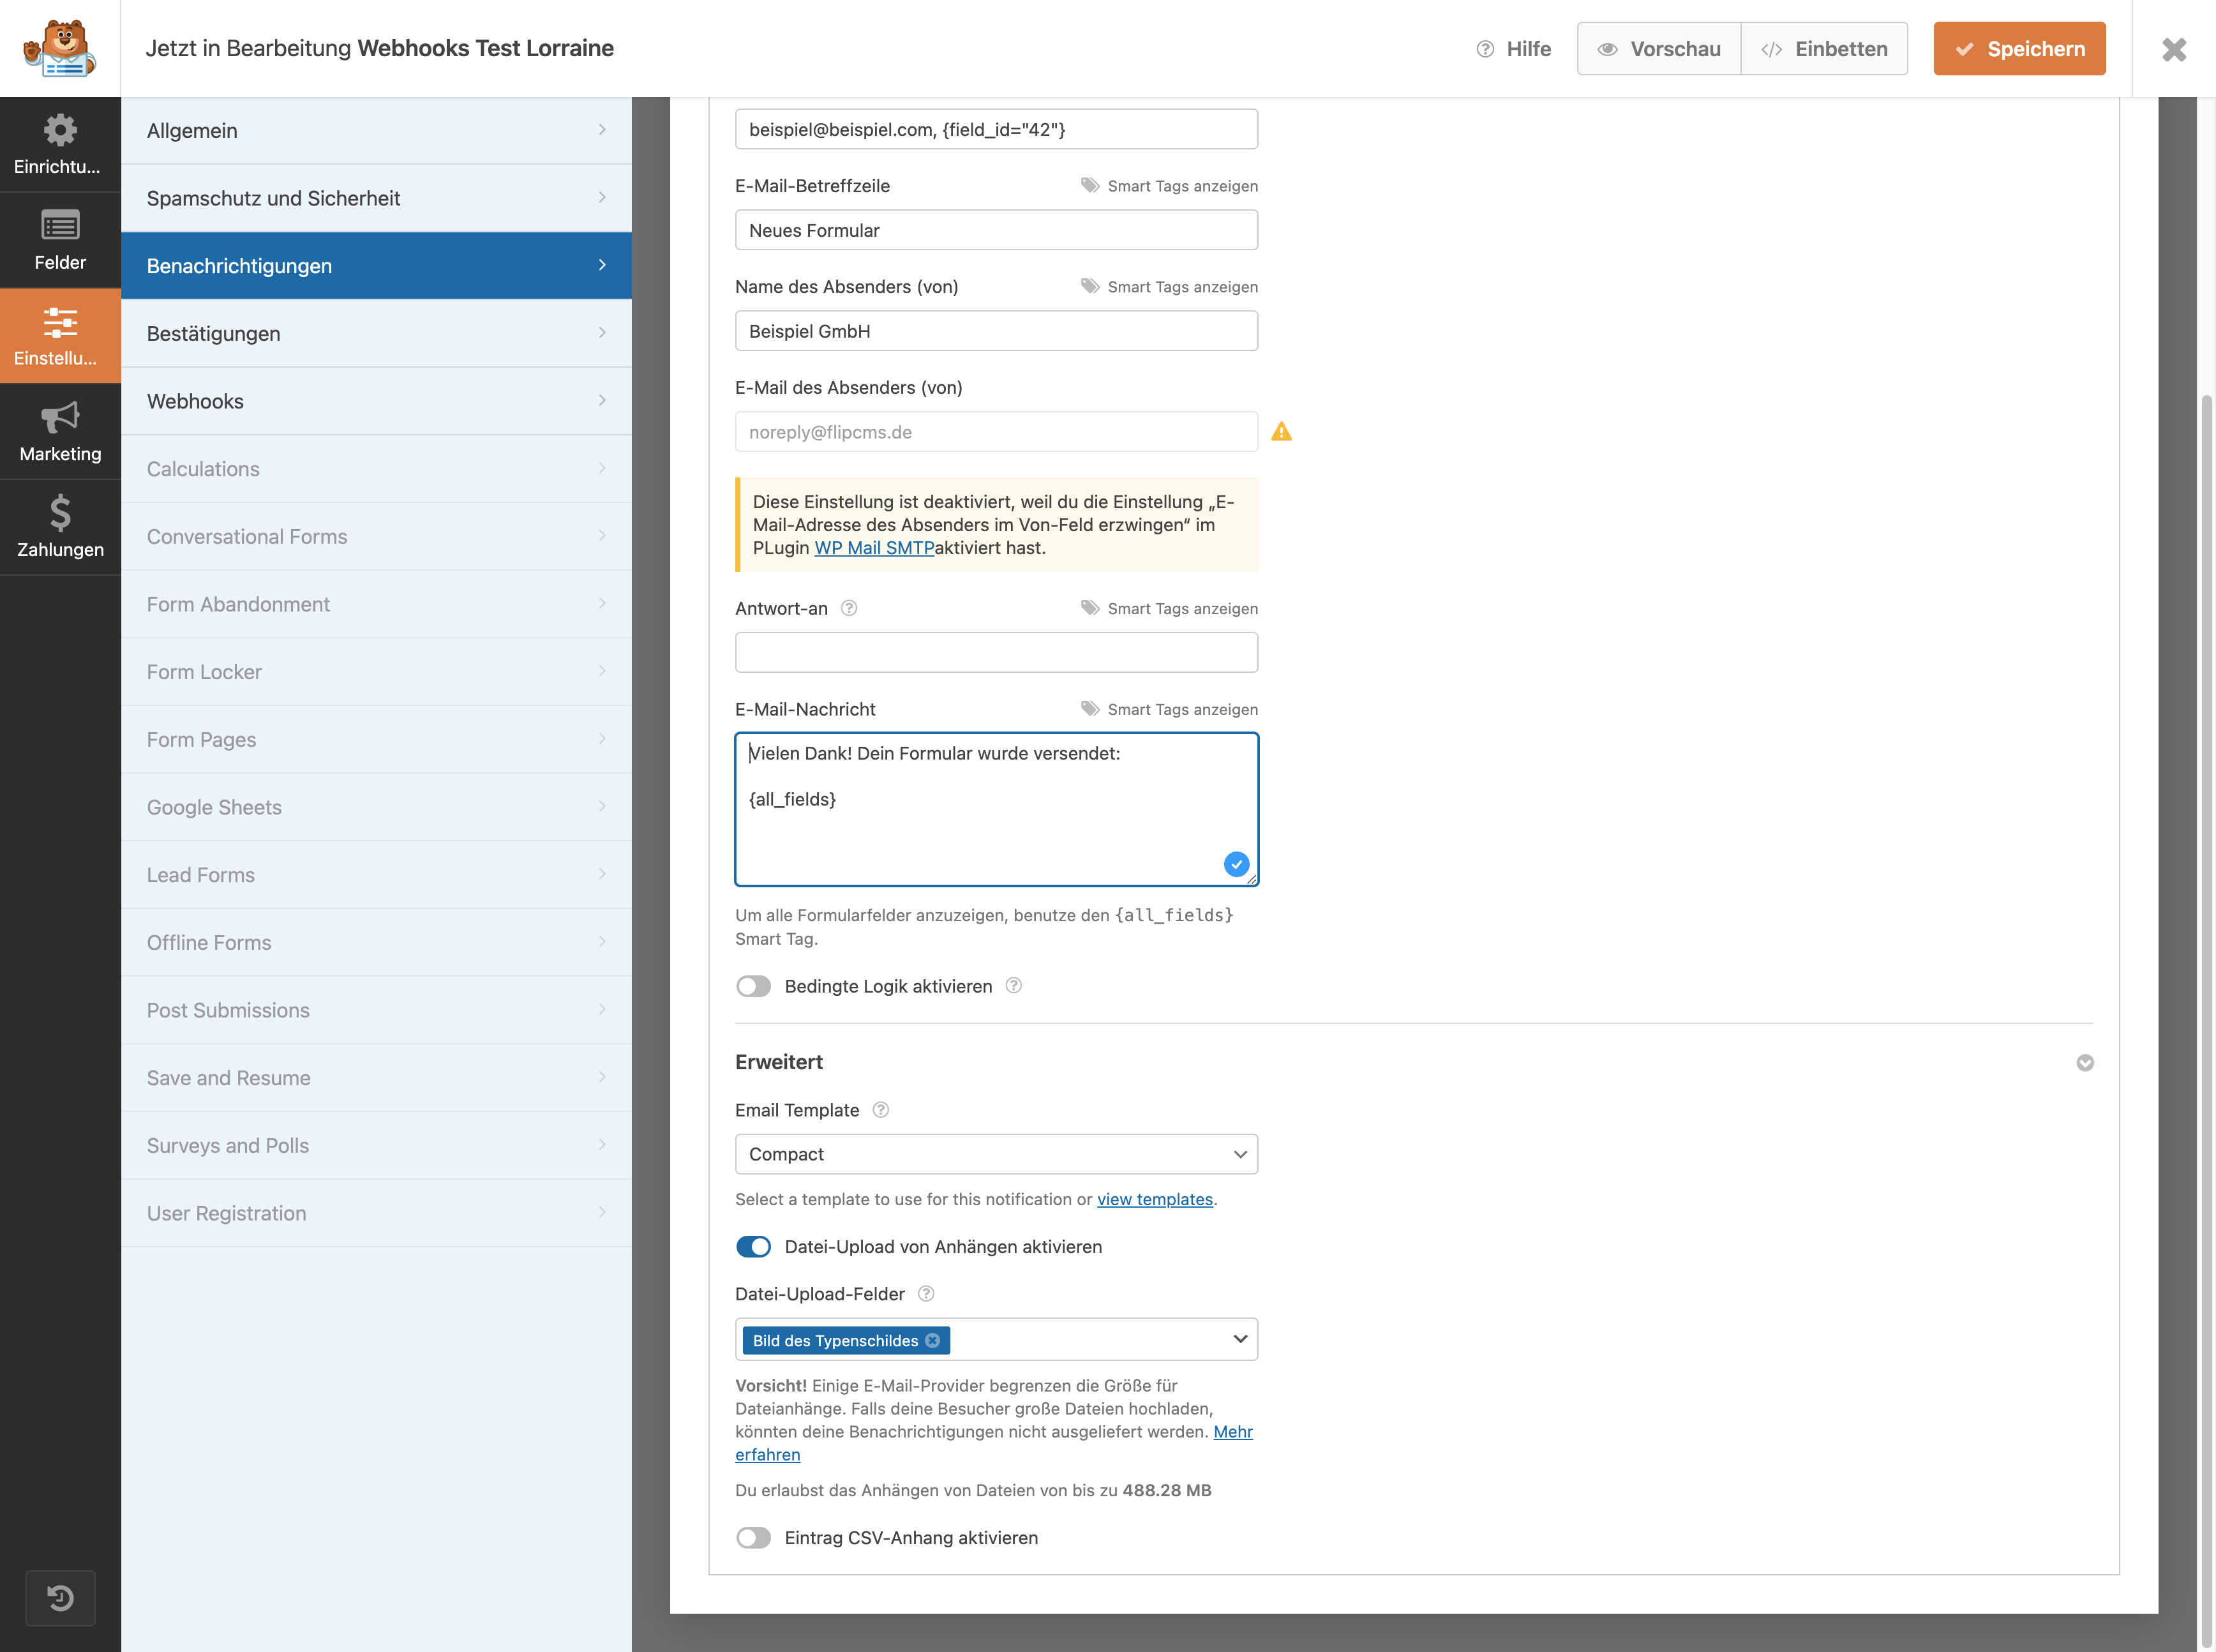Image resolution: width=2216 pixels, height=1652 pixels.
Task: Remove the Bild des Typenschildes tag
Action: point(932,1340)
